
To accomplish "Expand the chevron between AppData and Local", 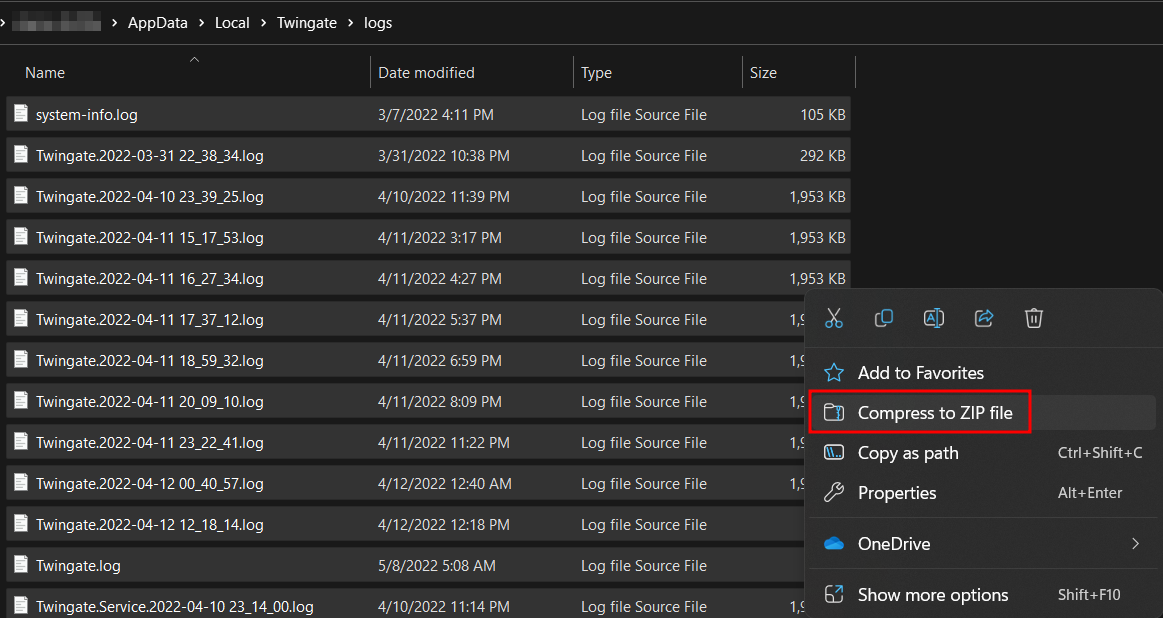I will click(x=202, y=23).
